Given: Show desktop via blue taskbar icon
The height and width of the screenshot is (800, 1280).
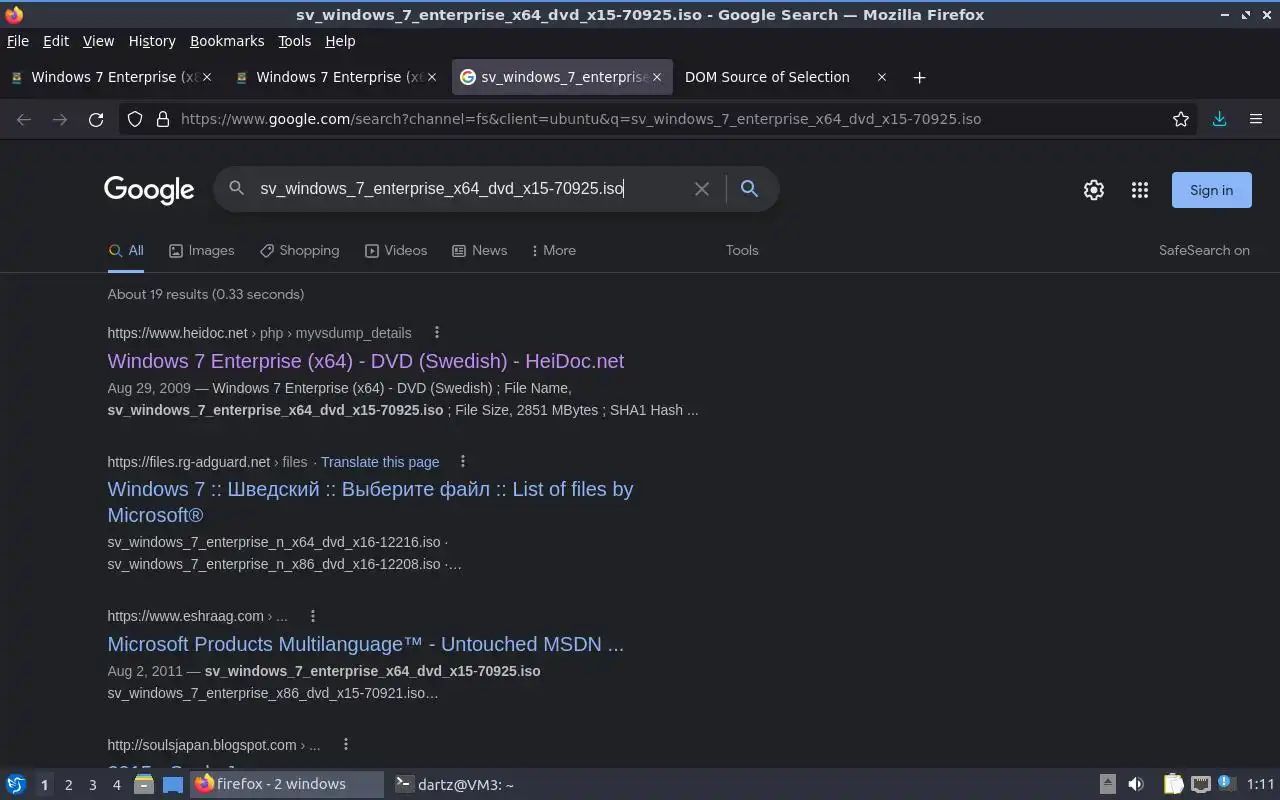Looking at the screenshot, I should pyautogui.click(x=173, y=784).
